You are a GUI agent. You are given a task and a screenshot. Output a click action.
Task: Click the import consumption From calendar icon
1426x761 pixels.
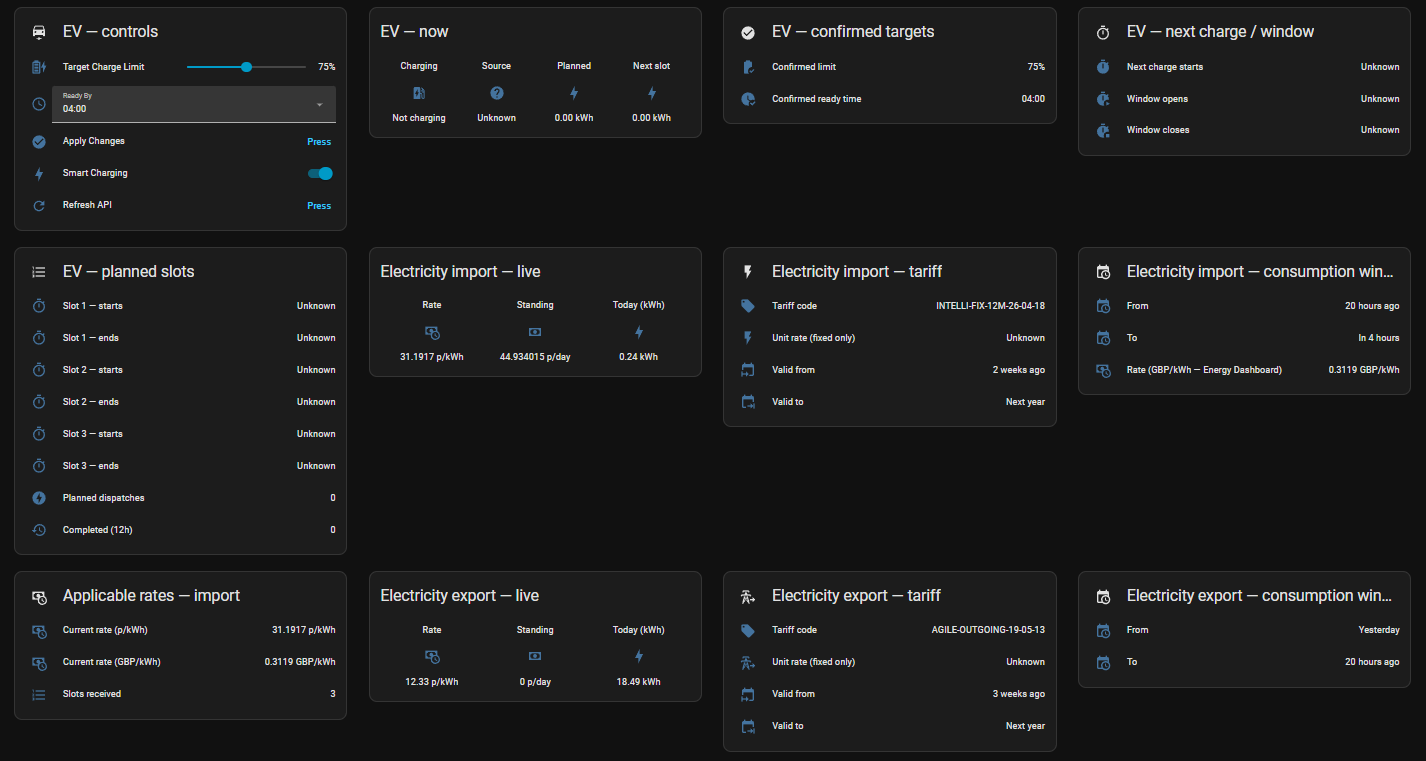click(x=1103, y=306)
